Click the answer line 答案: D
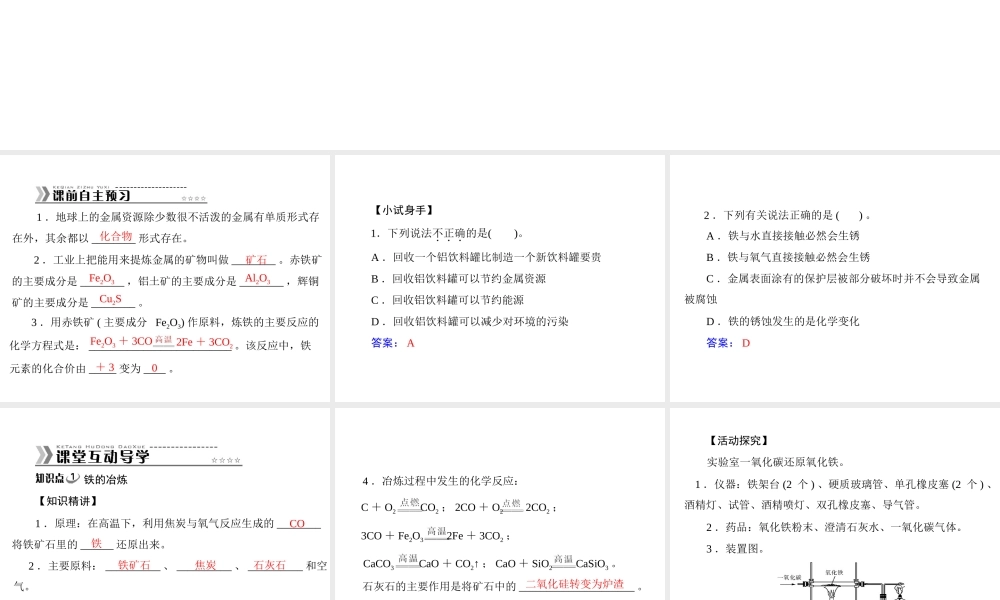This screenshot has height=600, width=1000. [728, 343]
